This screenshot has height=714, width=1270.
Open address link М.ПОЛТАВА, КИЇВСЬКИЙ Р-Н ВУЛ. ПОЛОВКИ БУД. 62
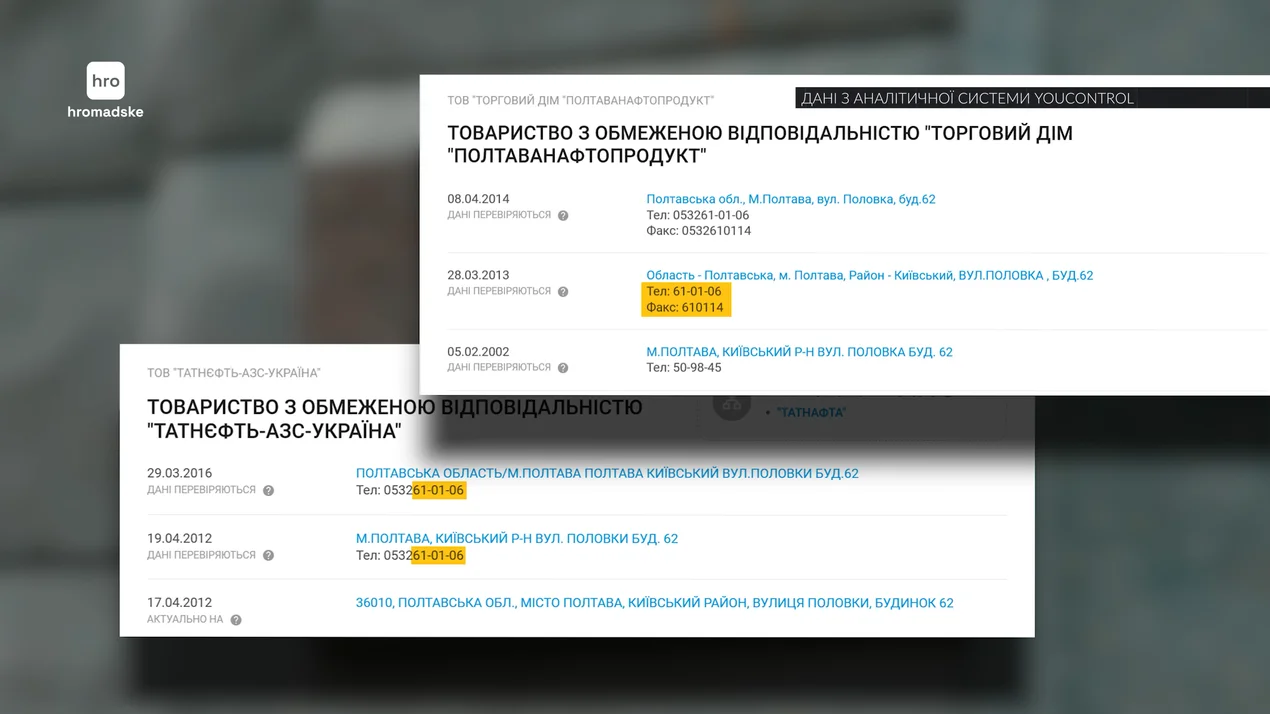[517, 538]
